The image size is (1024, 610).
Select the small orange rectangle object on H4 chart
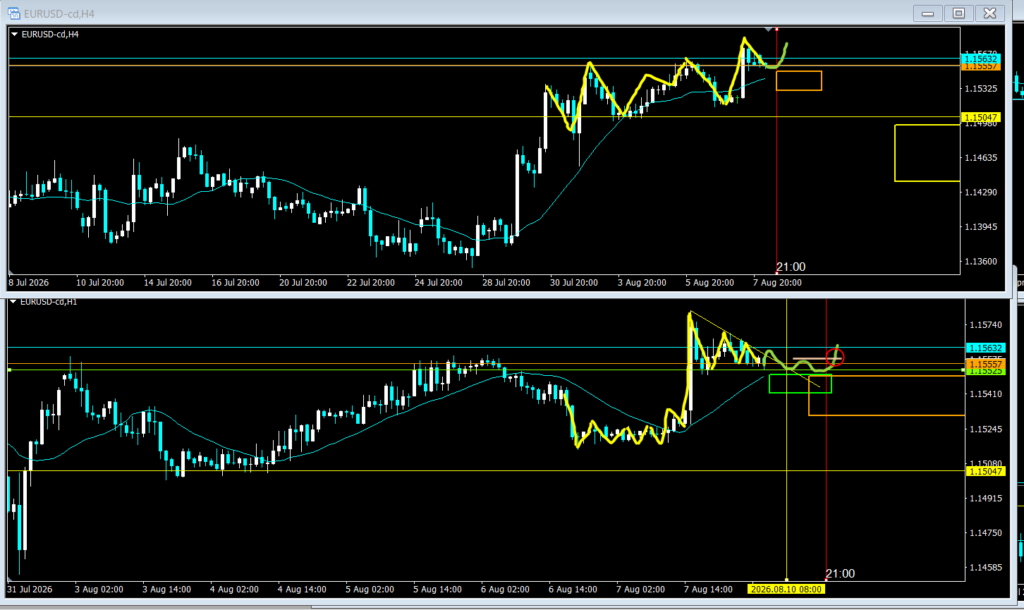(799, 81)
